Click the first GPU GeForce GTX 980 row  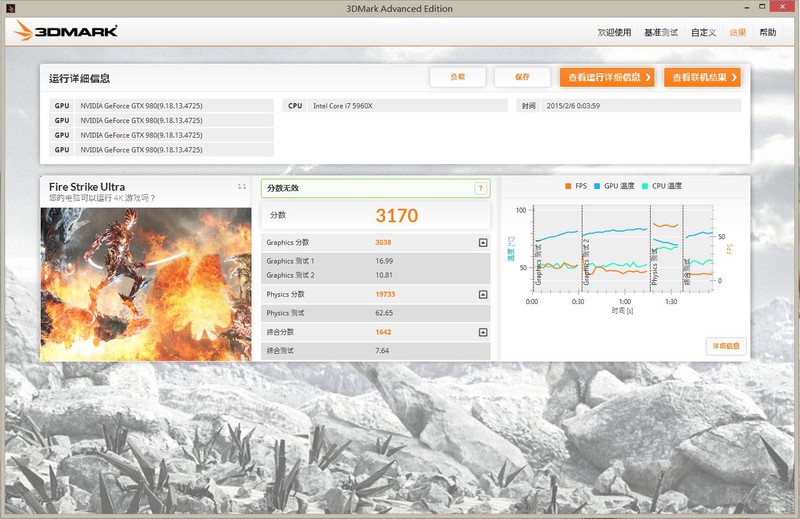coord(162,106)
